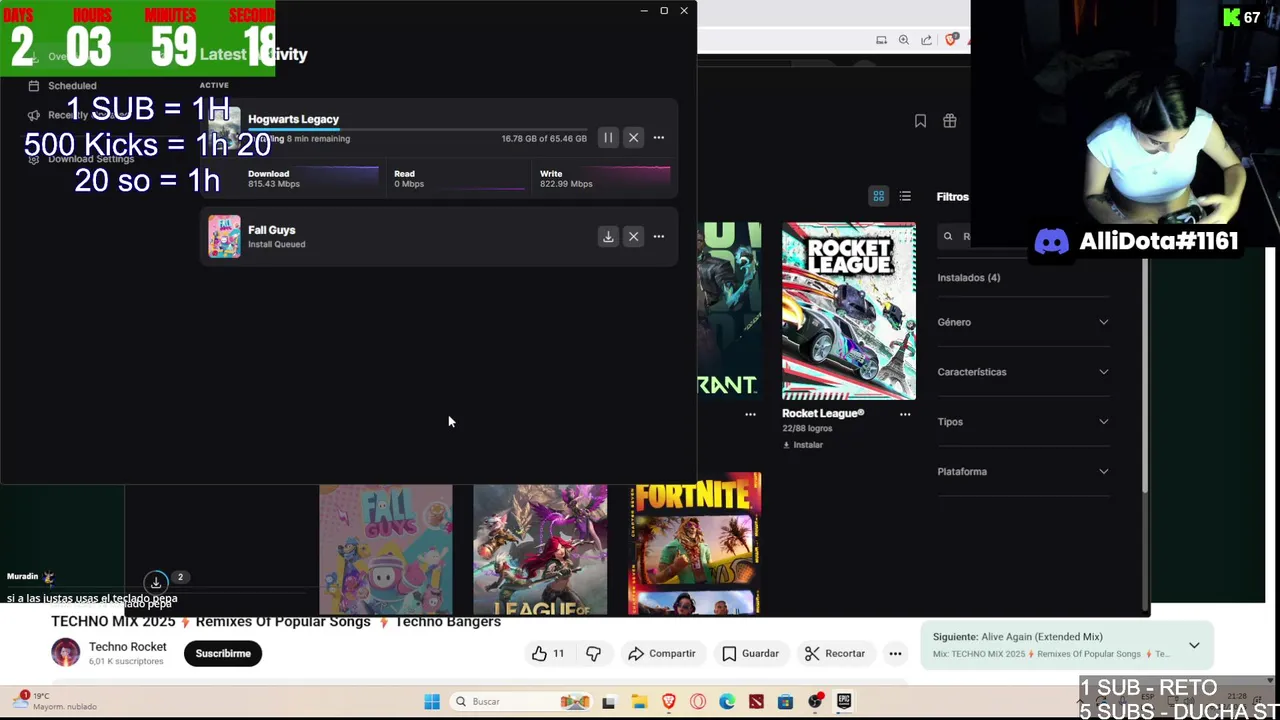Expand the Características filter
The image size is (1280, 720).
[x=1023, y=372]
